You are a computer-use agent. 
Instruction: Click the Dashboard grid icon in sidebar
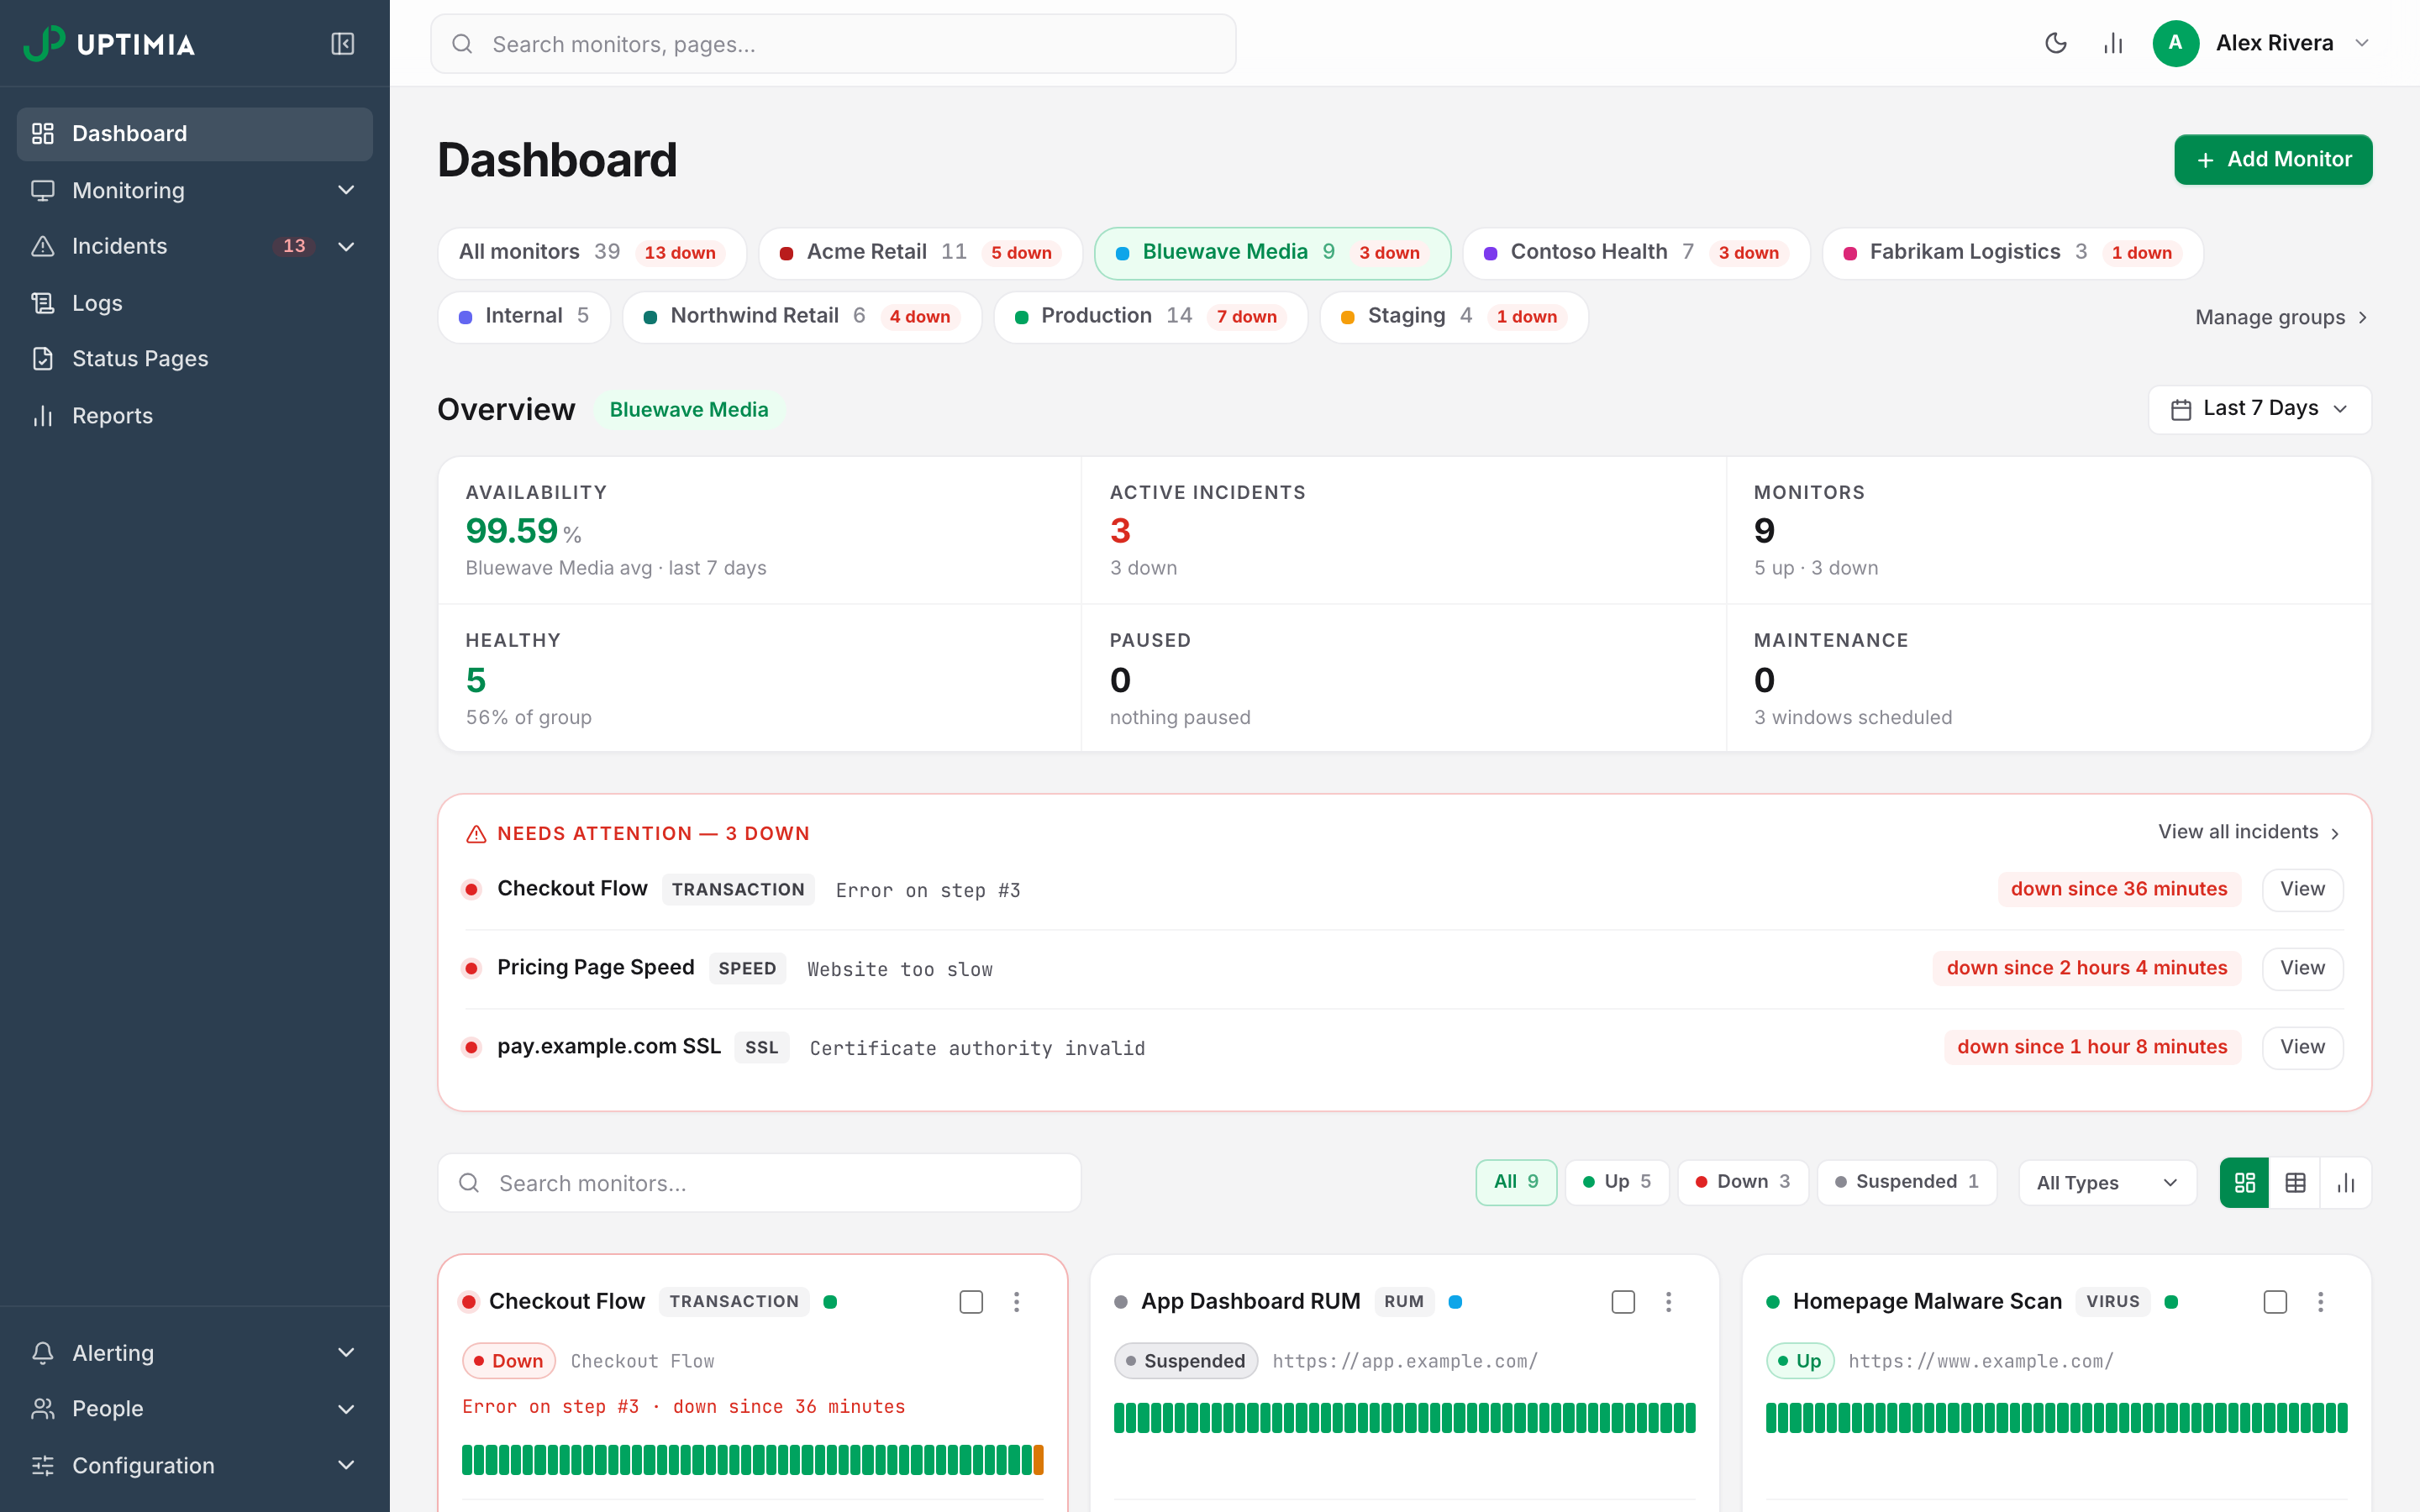(x=43, y=134)
